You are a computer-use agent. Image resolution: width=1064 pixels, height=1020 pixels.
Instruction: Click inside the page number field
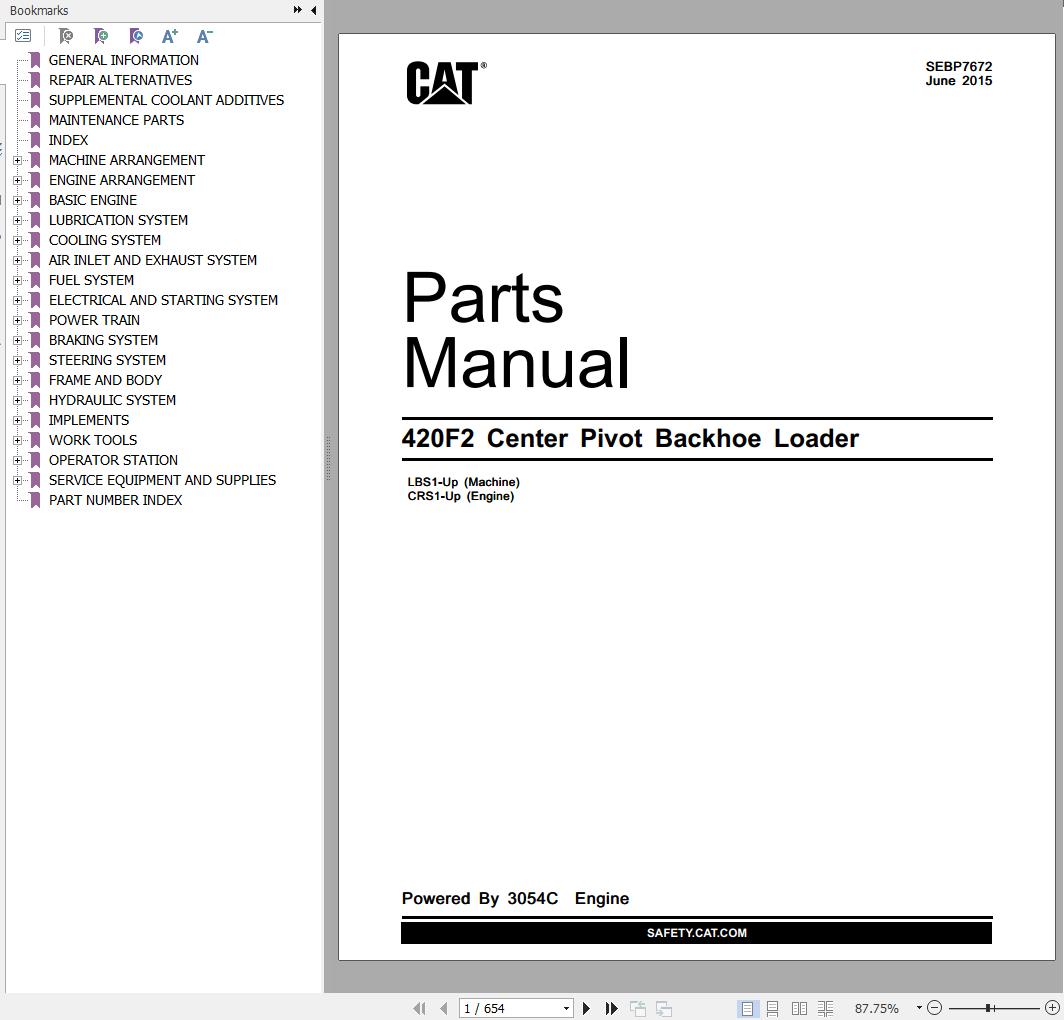505,1008
